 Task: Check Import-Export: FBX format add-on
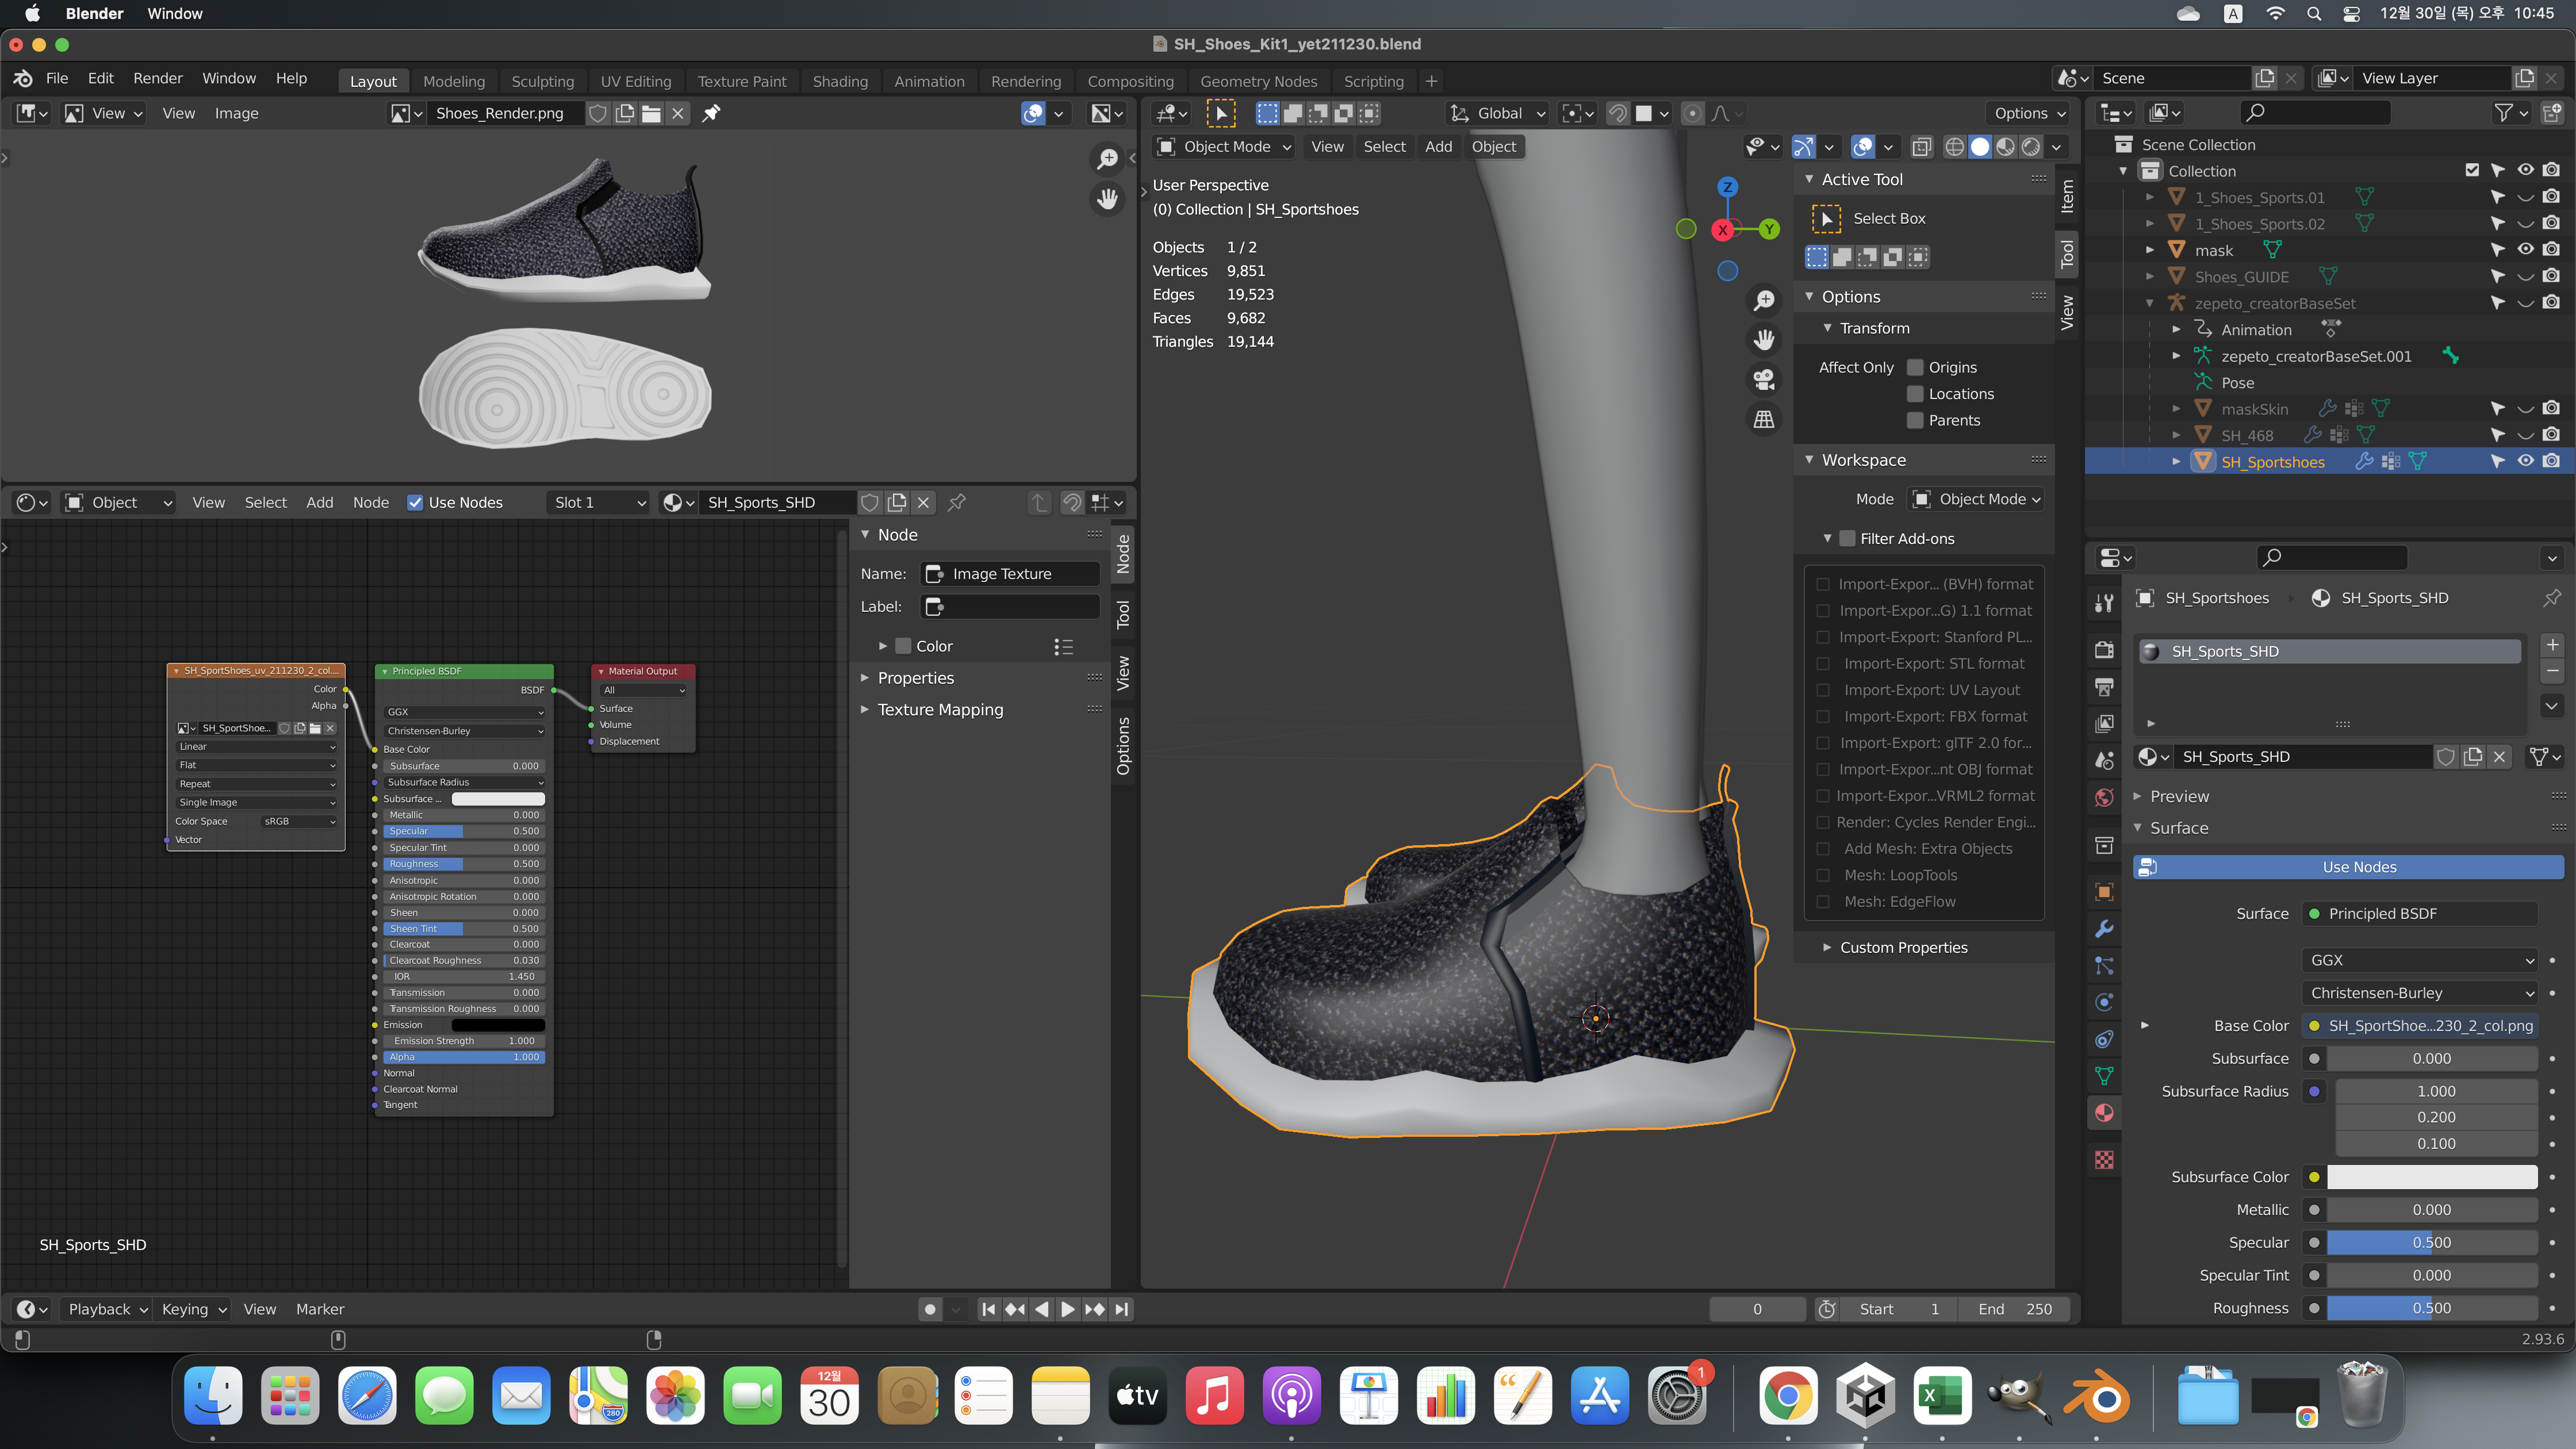(1823, 716)
